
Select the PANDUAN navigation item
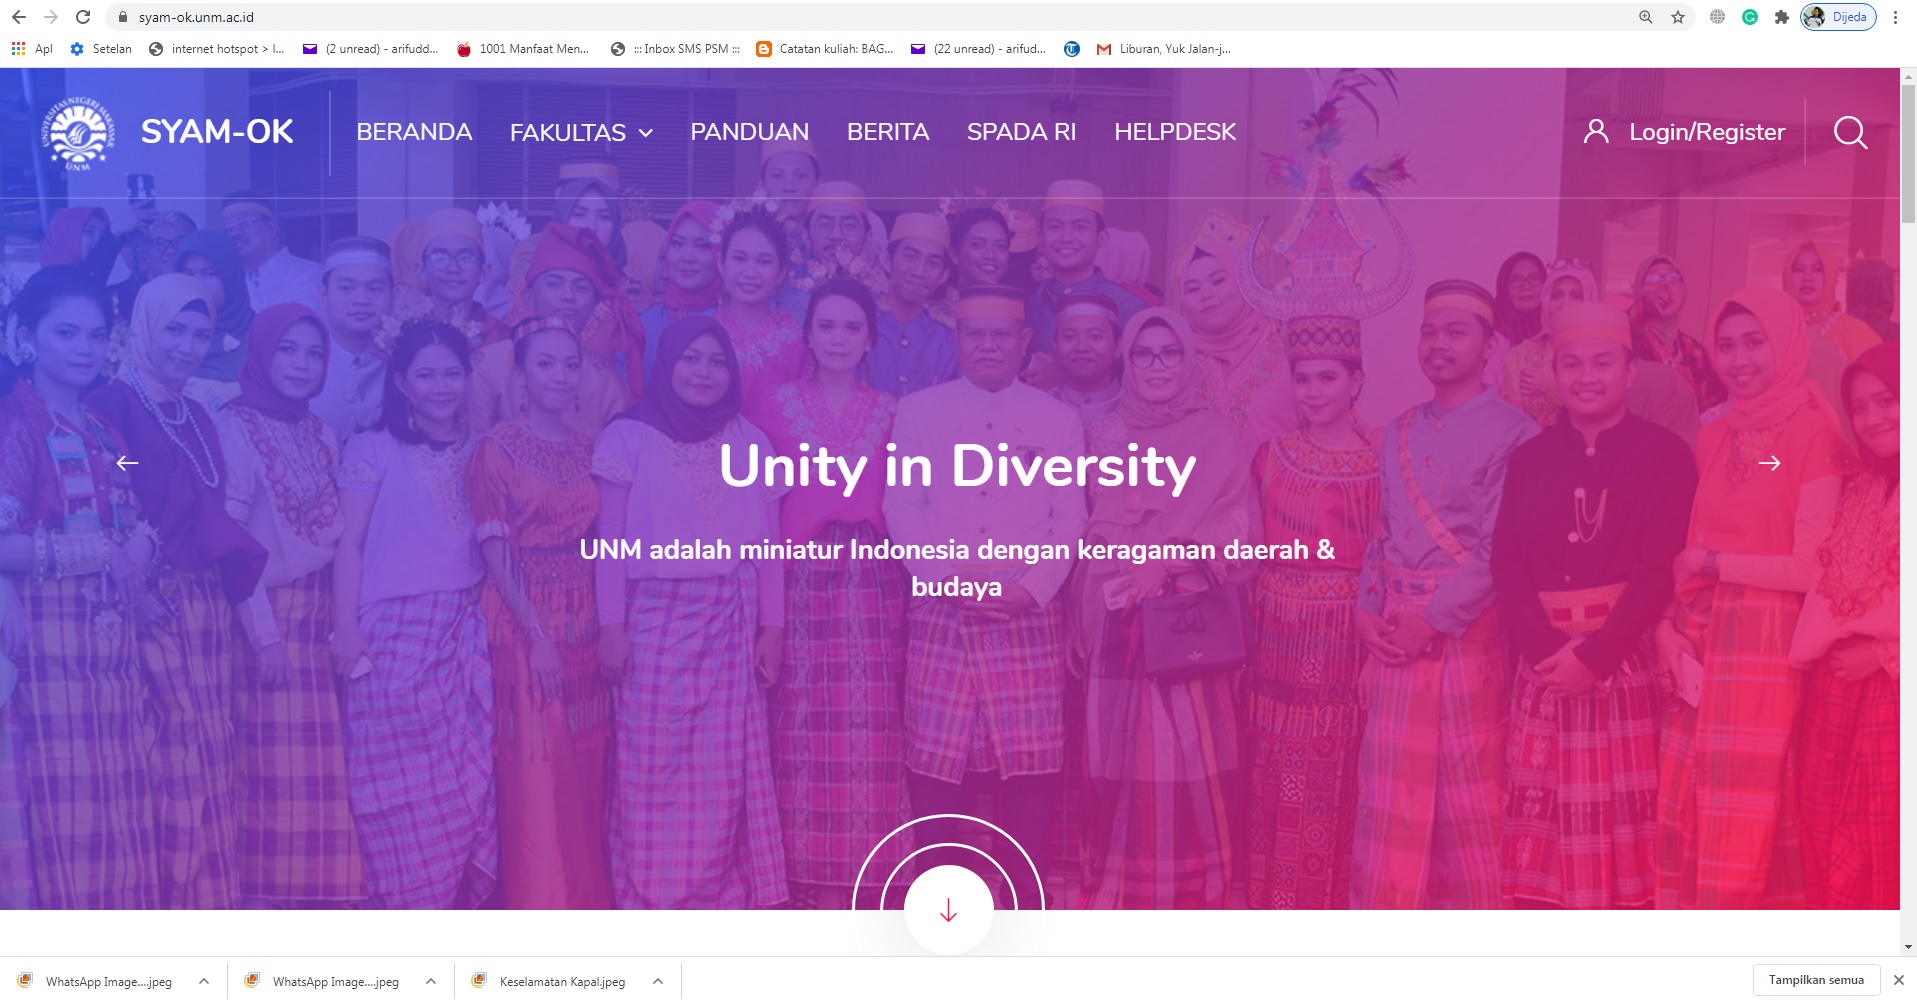[749, 131]
